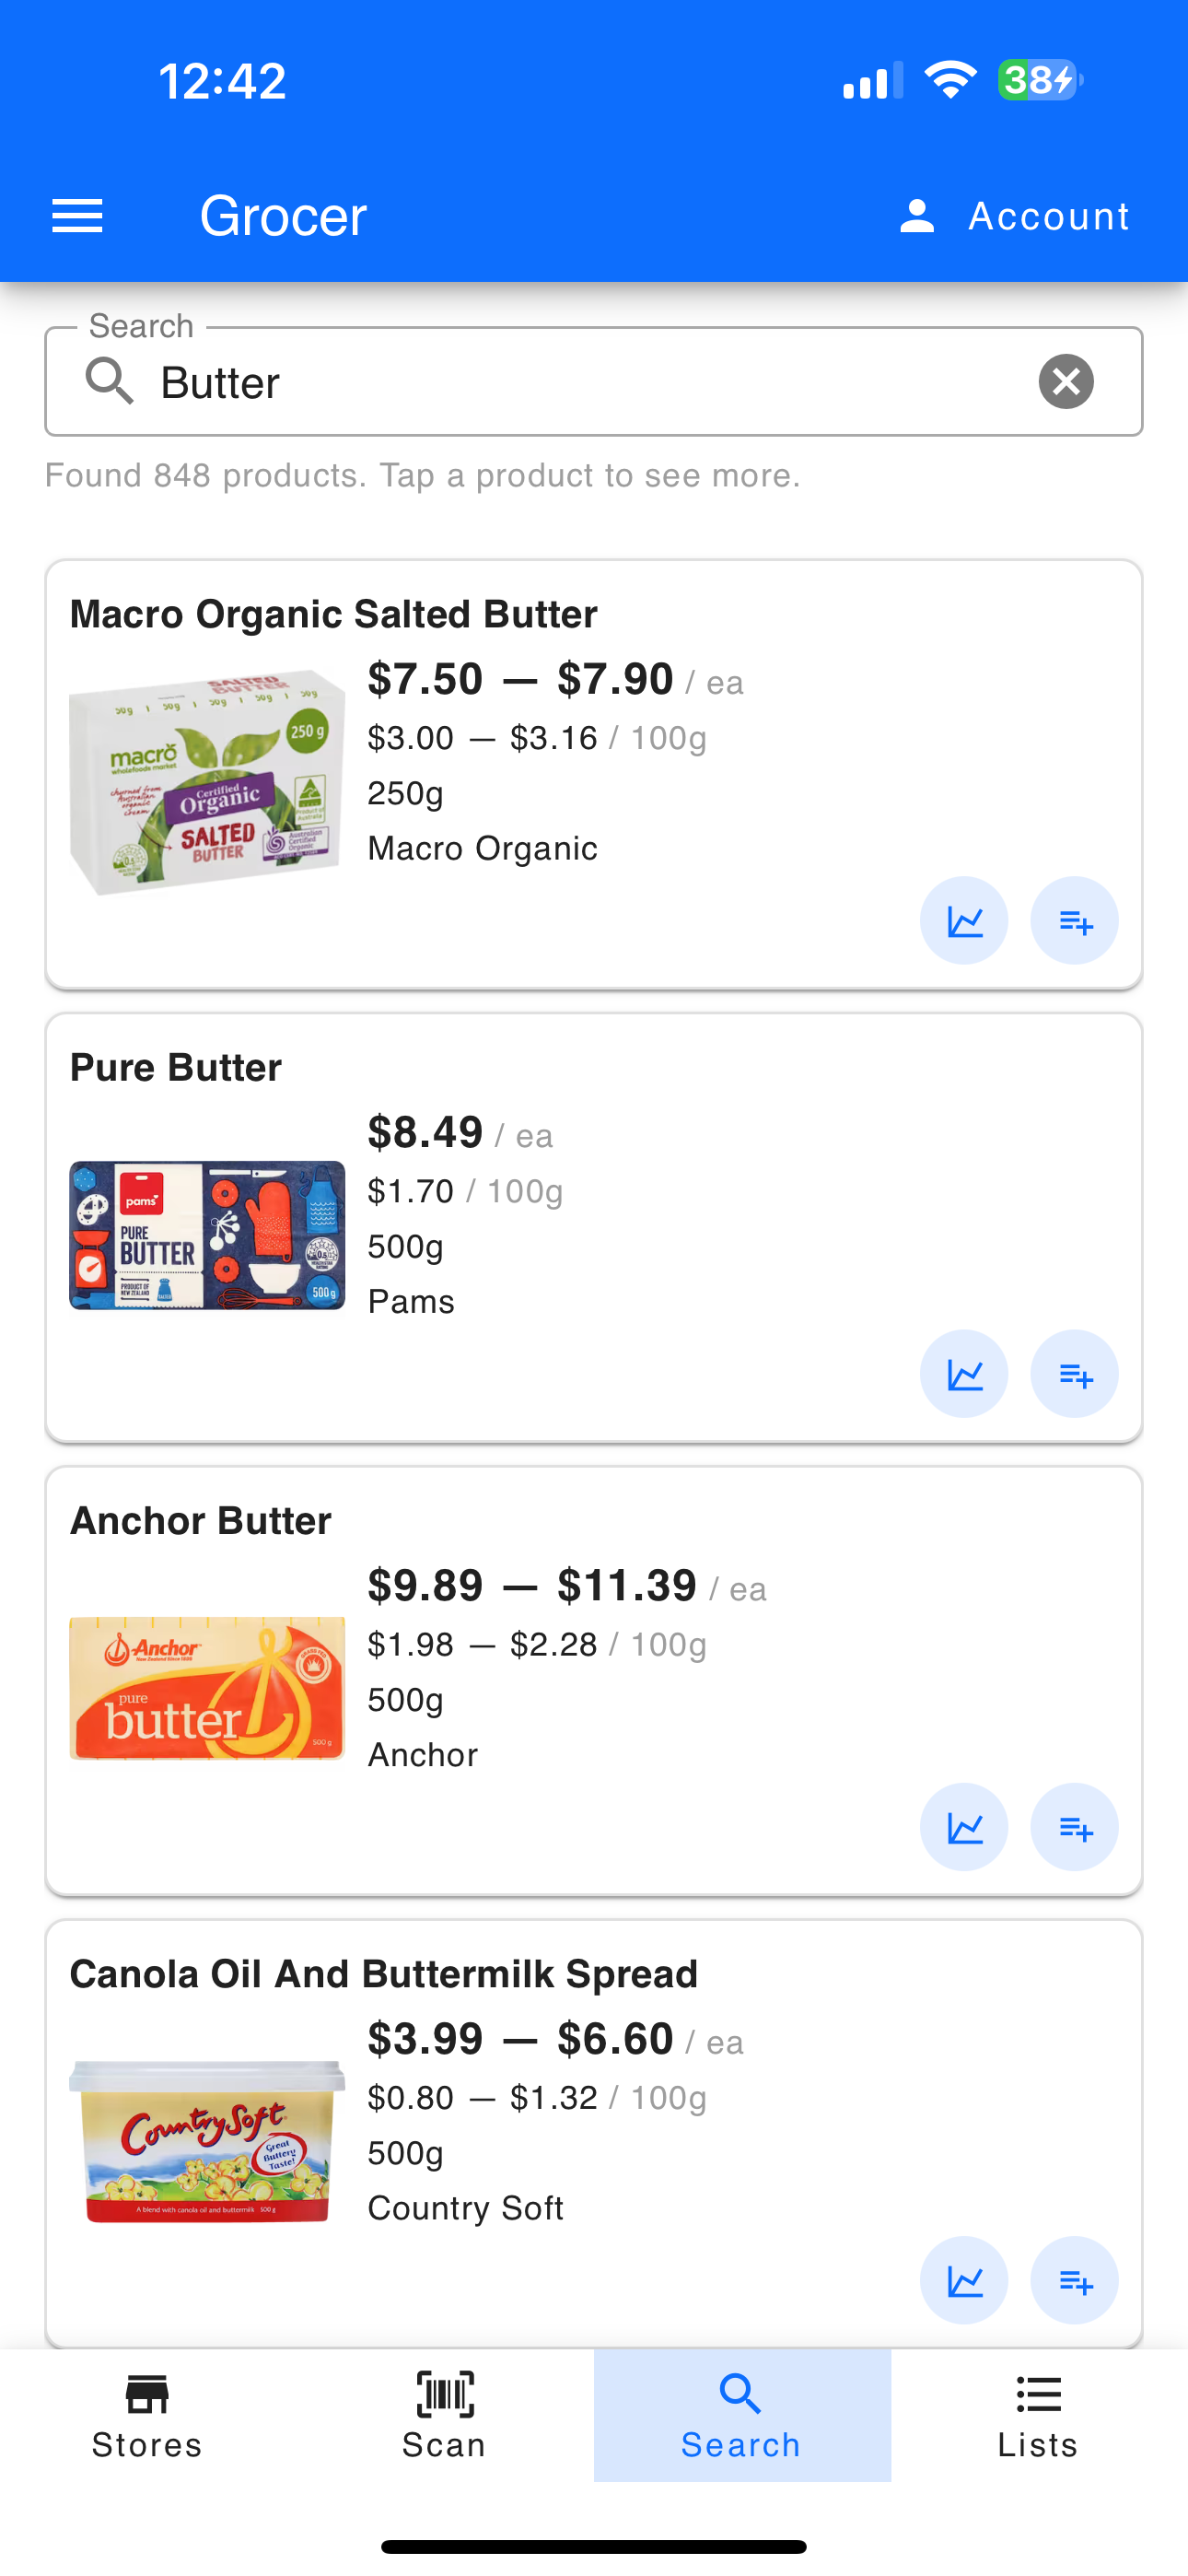View price history chart for Pams Pure Butter

coord(964,1374)
